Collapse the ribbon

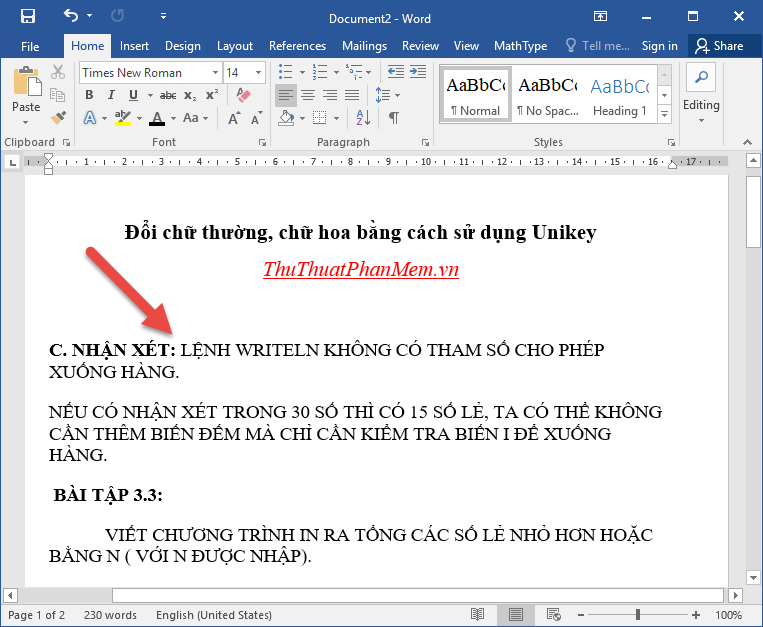click(747, 143)
